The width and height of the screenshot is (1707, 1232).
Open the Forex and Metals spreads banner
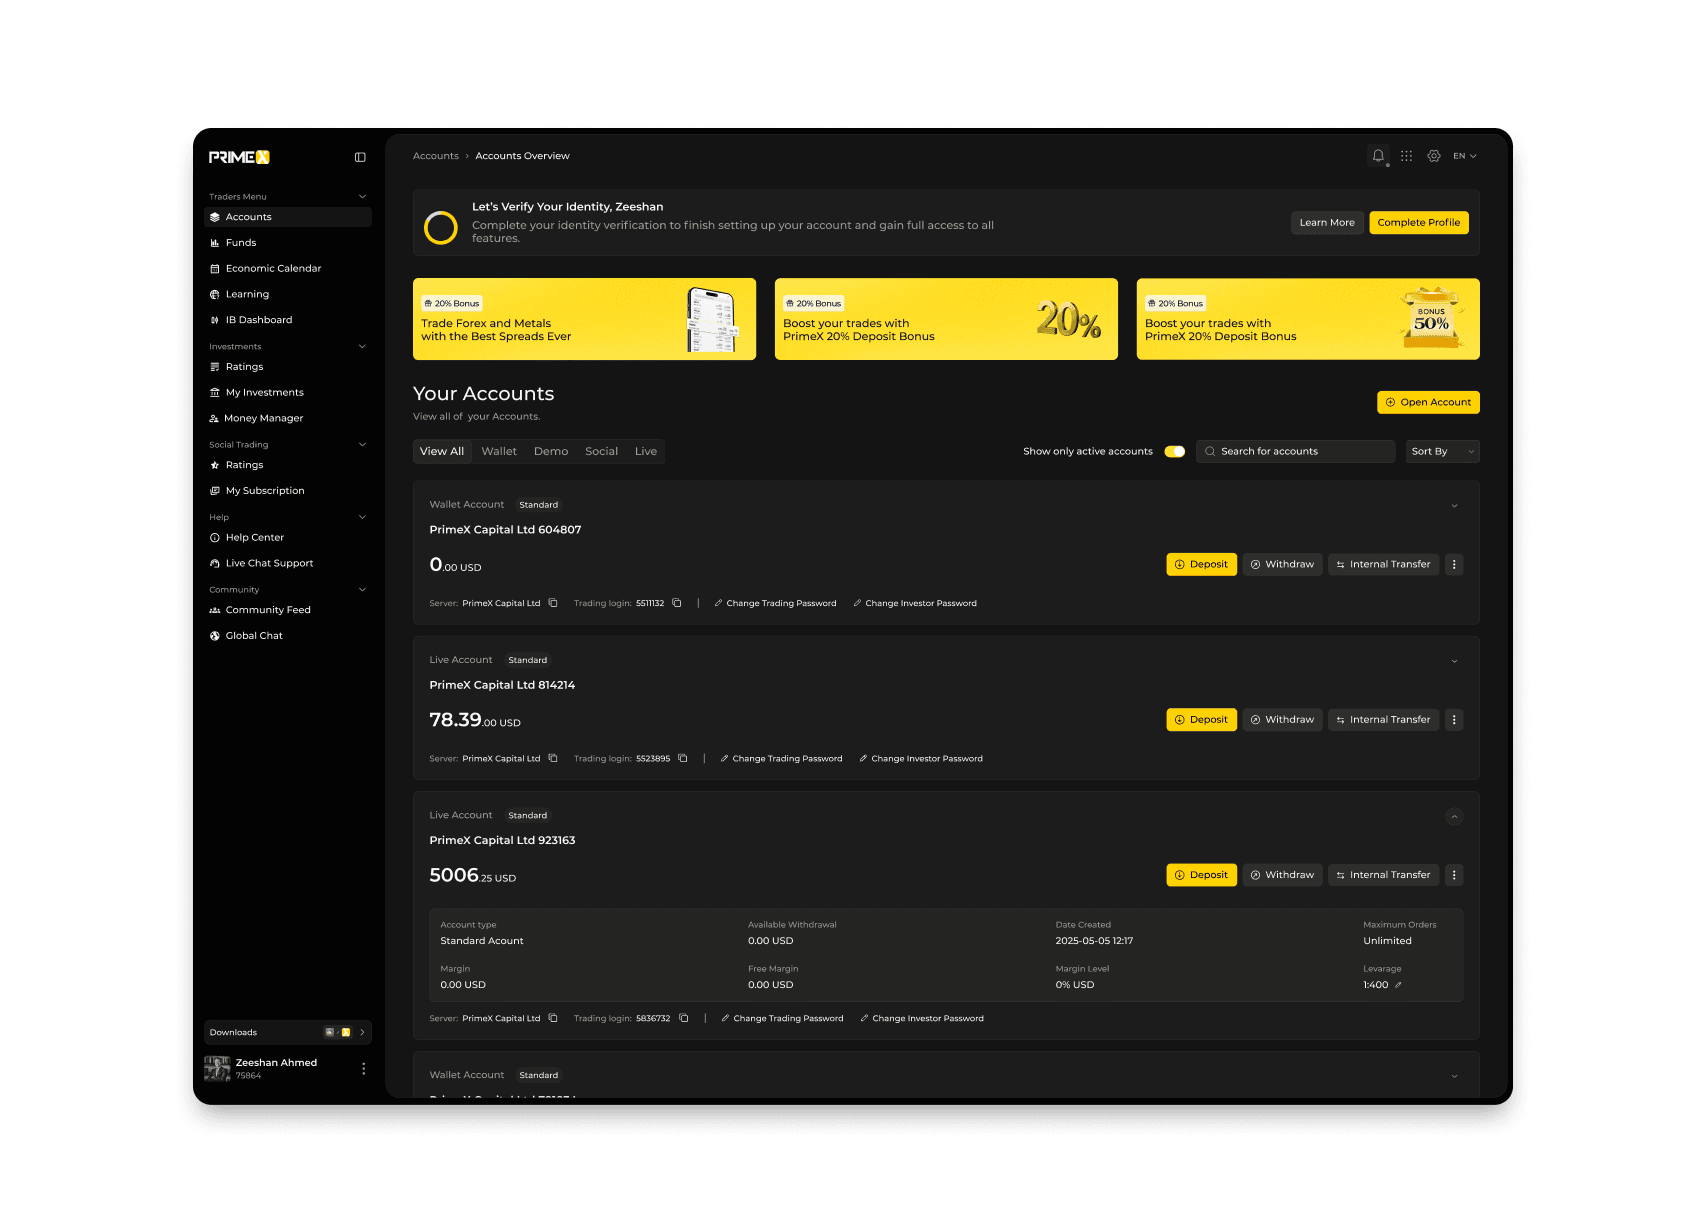click(584, 319)
